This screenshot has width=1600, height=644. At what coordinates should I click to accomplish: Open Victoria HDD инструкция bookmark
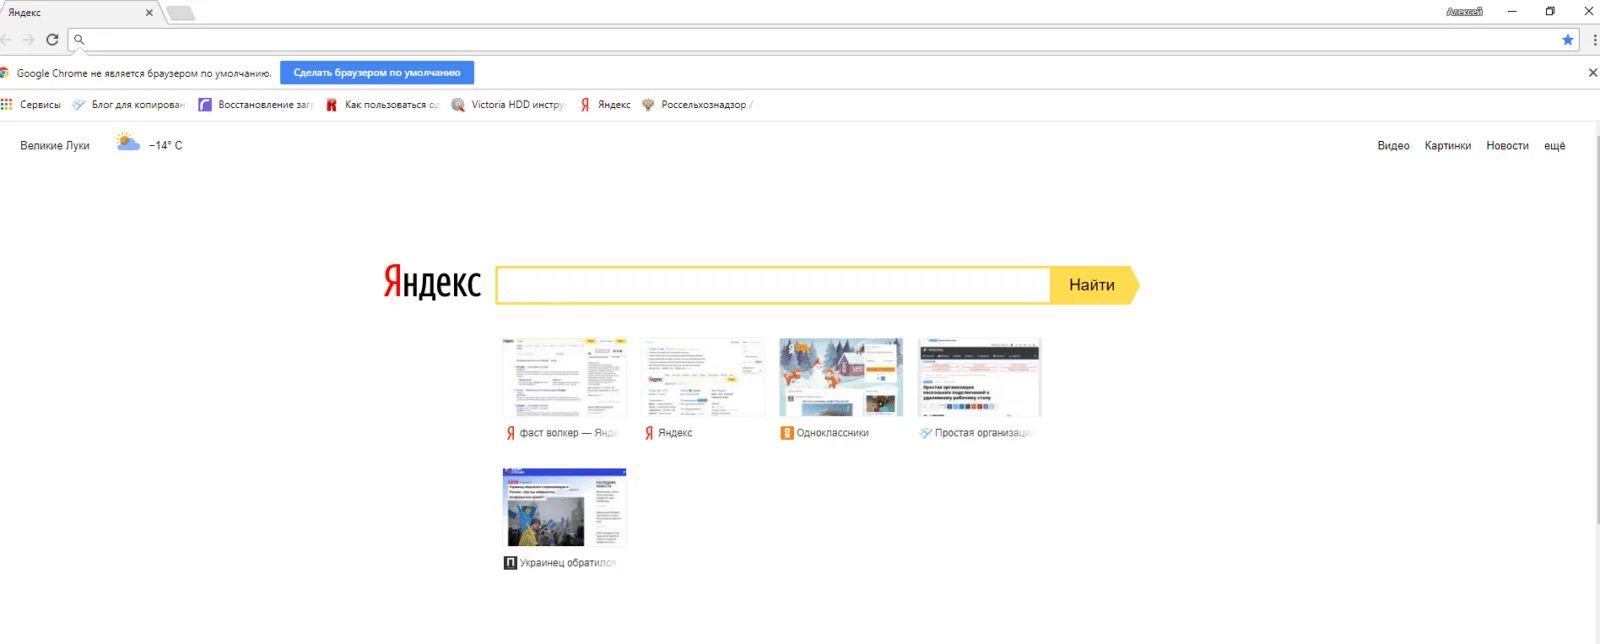pos(509,105)
